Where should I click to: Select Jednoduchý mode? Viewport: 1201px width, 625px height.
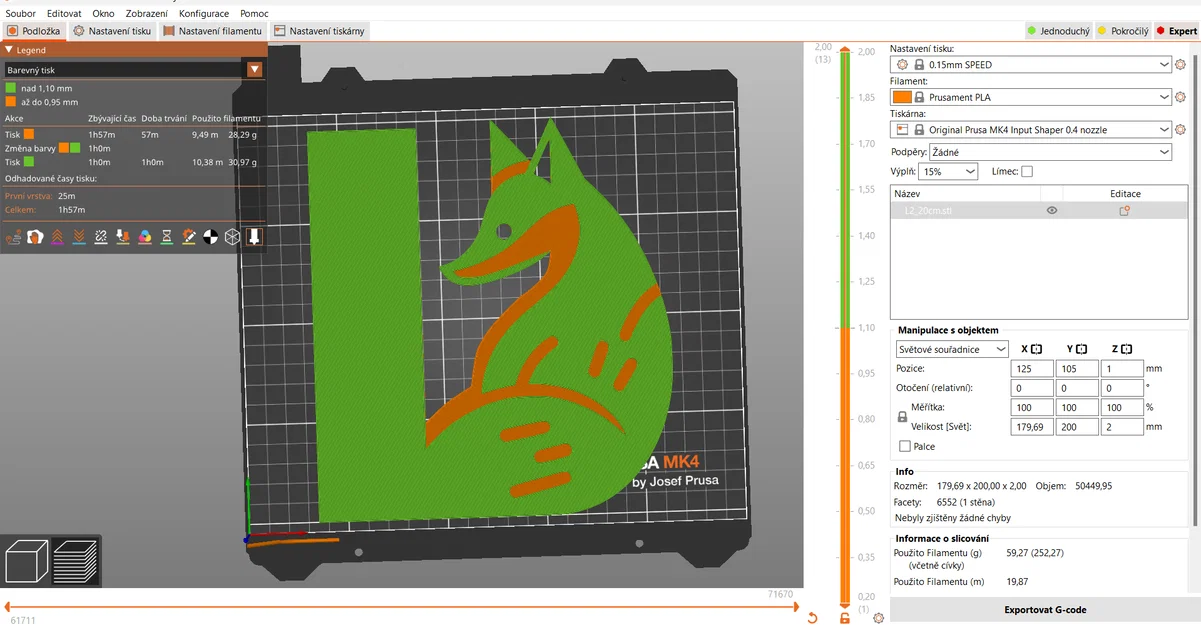(1058, 31)
